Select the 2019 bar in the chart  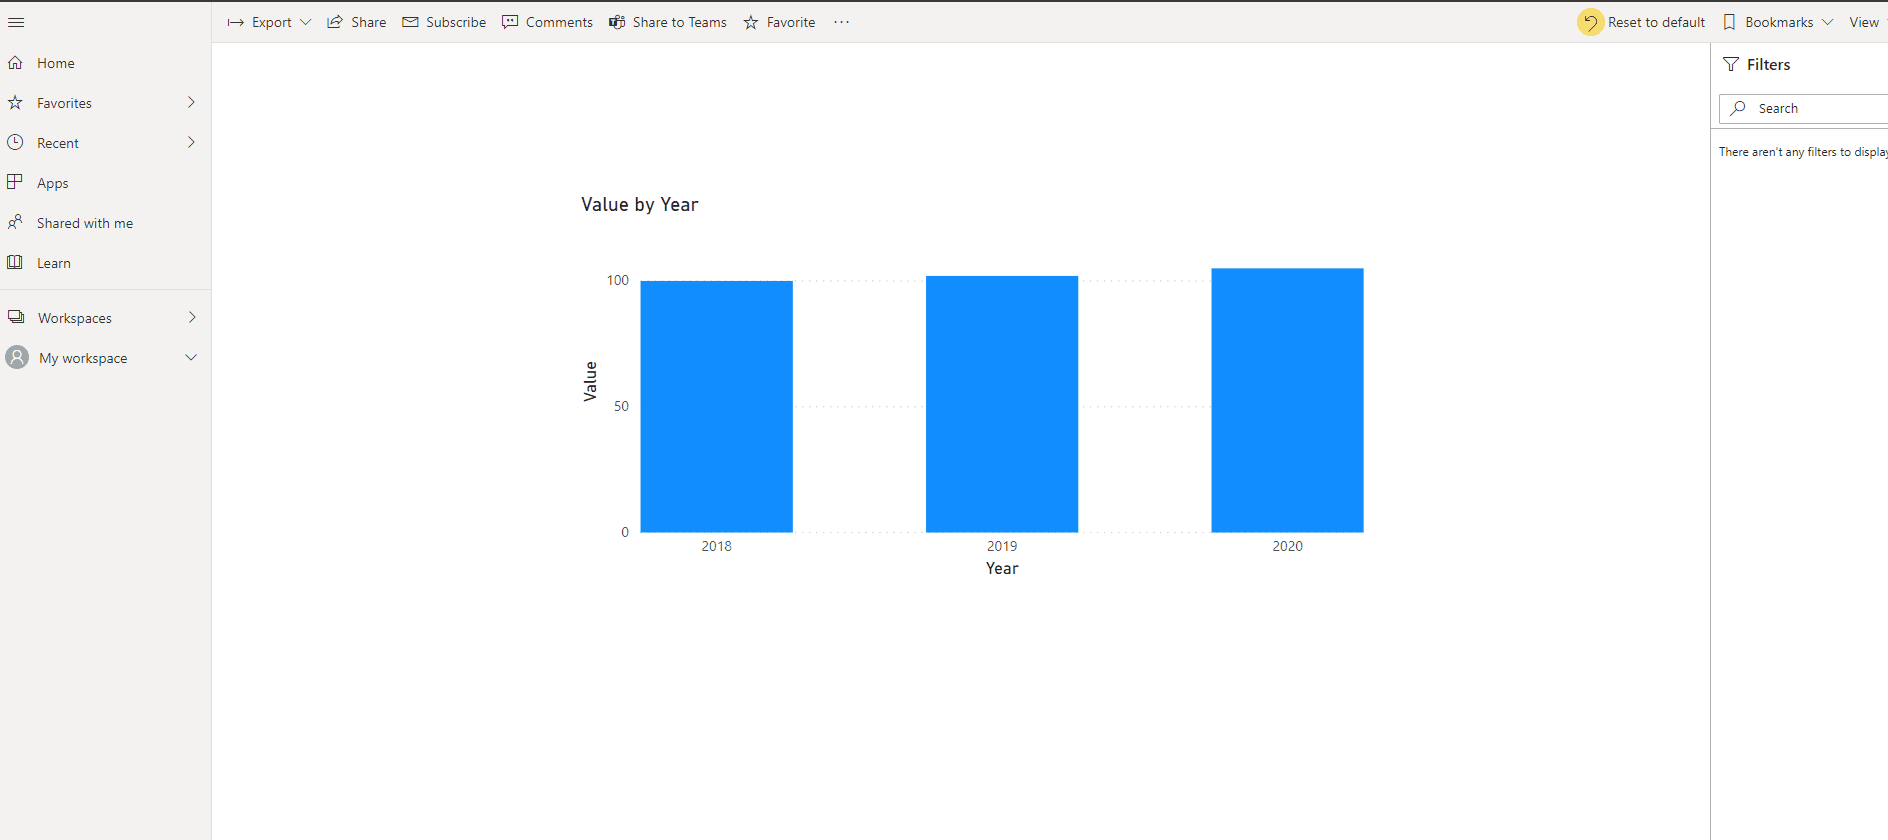pyautogui.click(x=1002, y=404)
